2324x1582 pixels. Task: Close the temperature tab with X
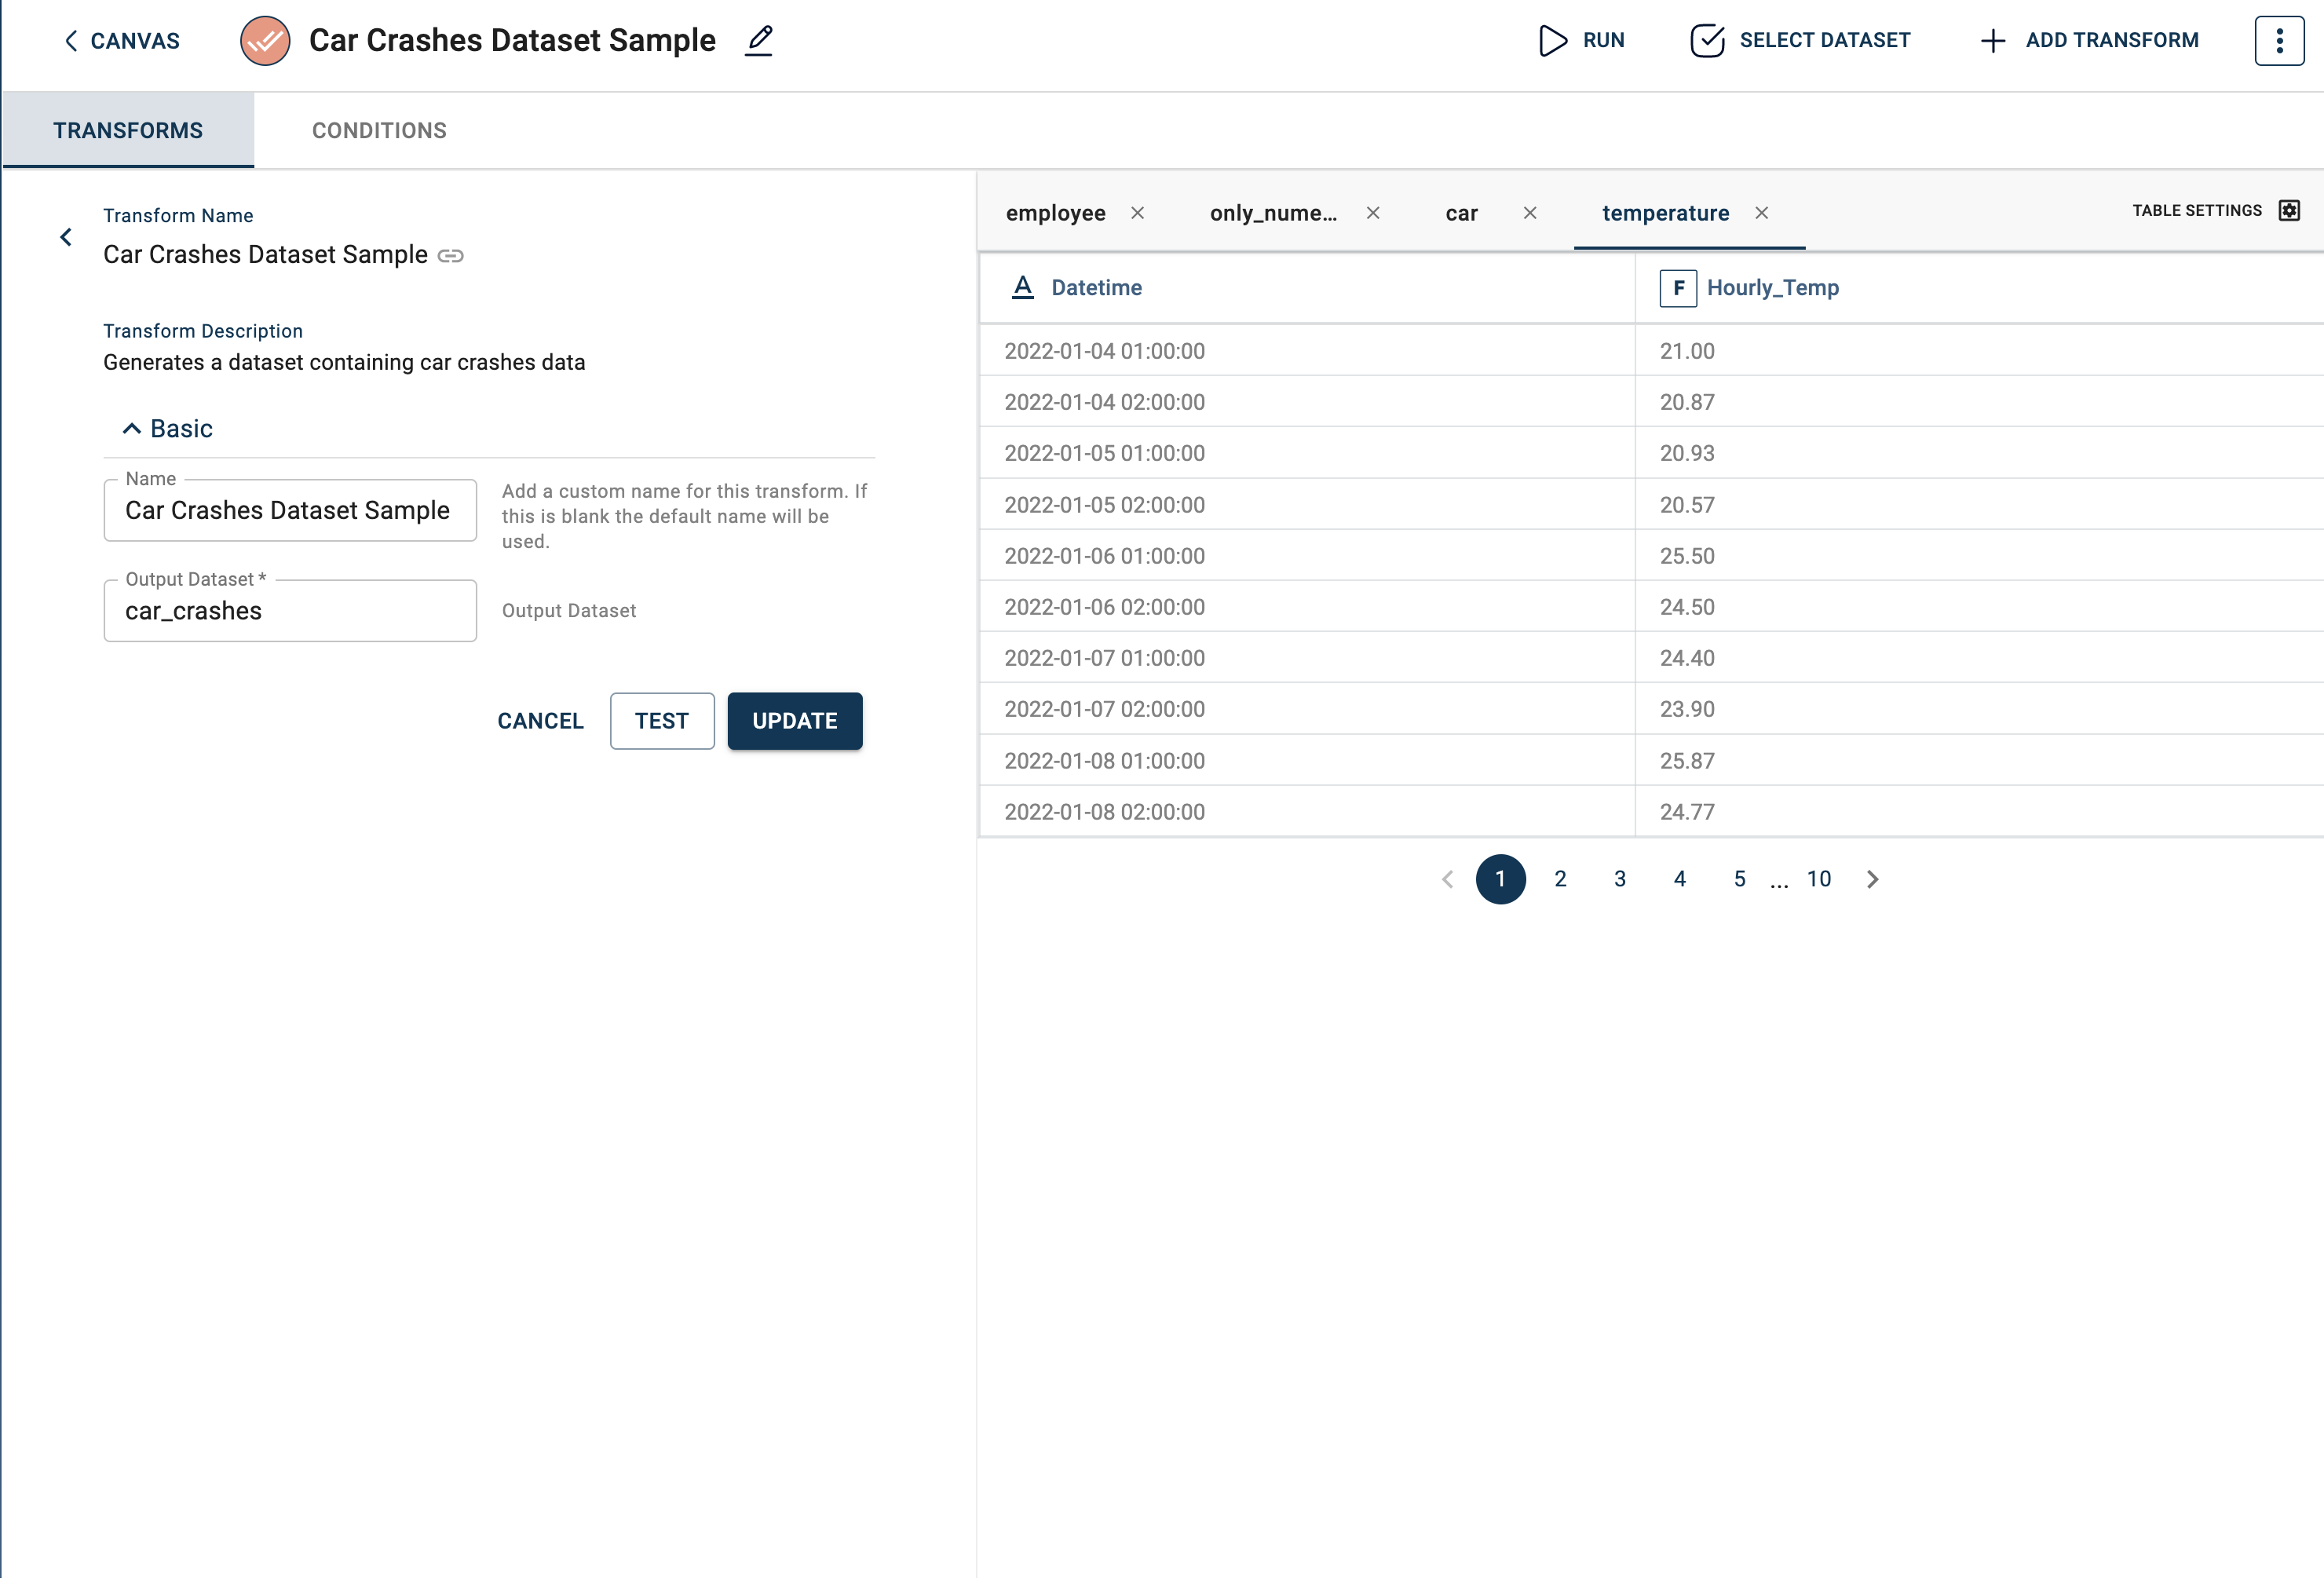[1761, 213]
